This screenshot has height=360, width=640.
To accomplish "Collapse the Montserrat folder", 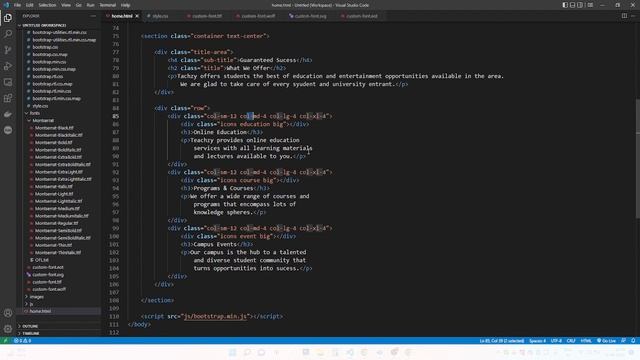I will point(43,120).
